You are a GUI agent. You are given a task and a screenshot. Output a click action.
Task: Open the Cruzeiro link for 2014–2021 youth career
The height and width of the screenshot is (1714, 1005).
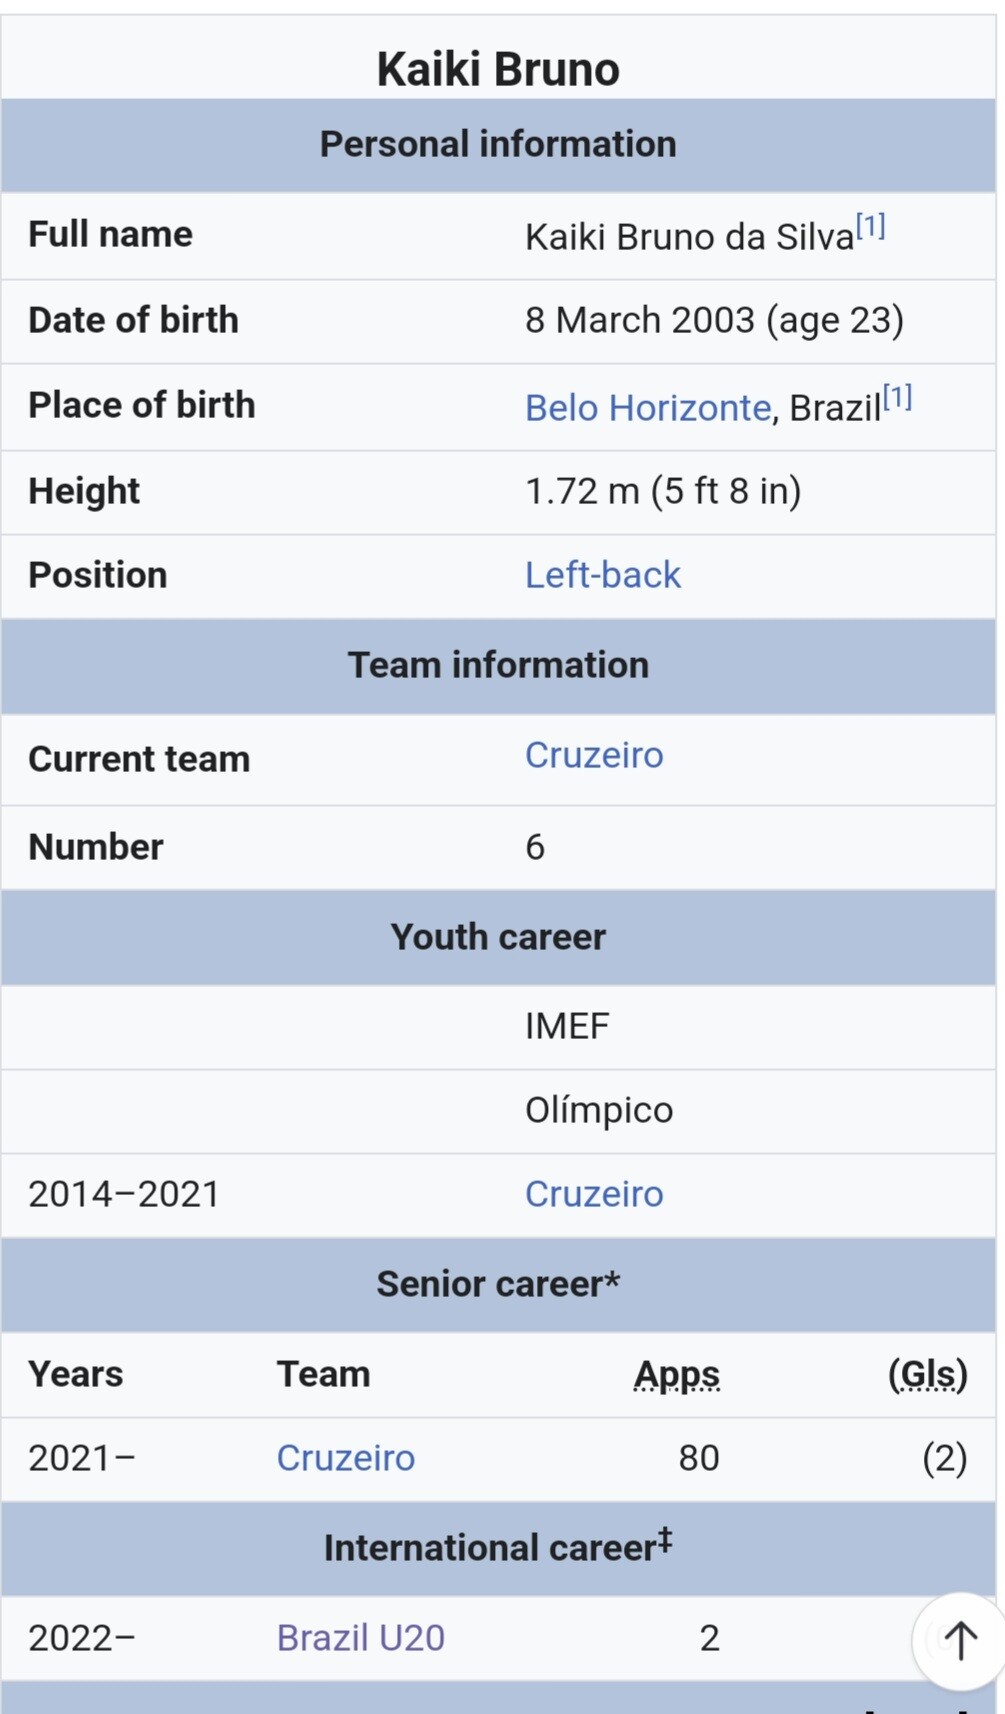coord(594,1194)
